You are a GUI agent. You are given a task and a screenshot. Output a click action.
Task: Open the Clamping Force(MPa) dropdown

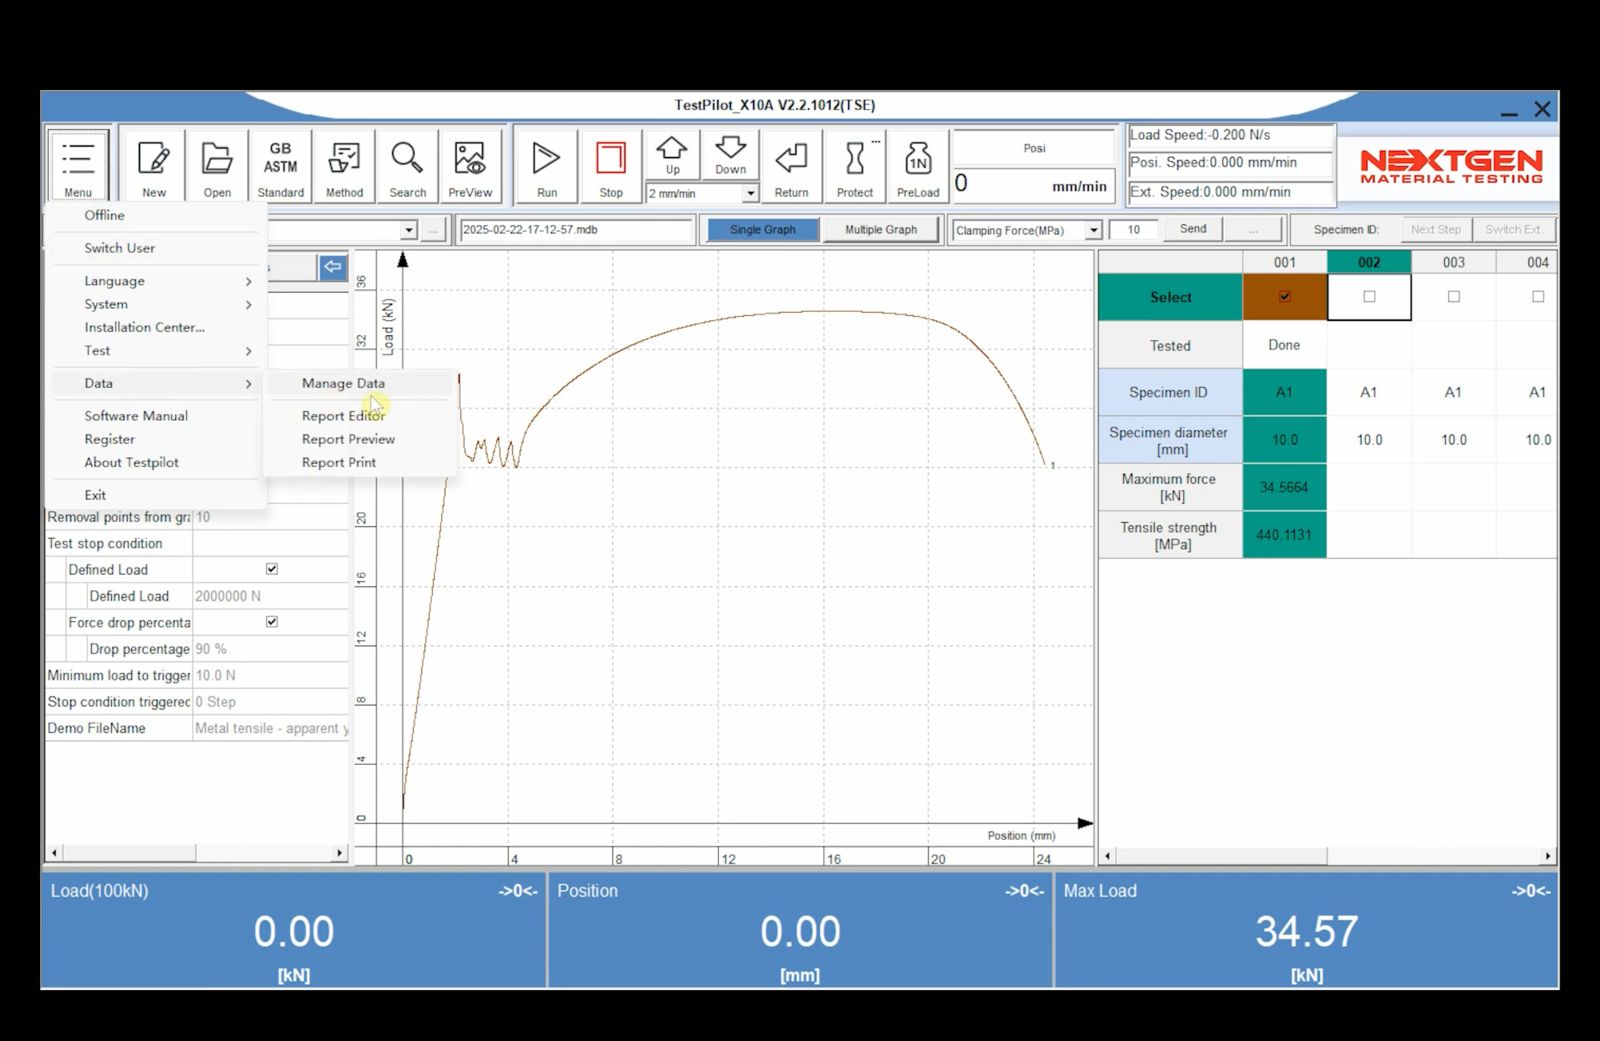[x=1094, y=230]
